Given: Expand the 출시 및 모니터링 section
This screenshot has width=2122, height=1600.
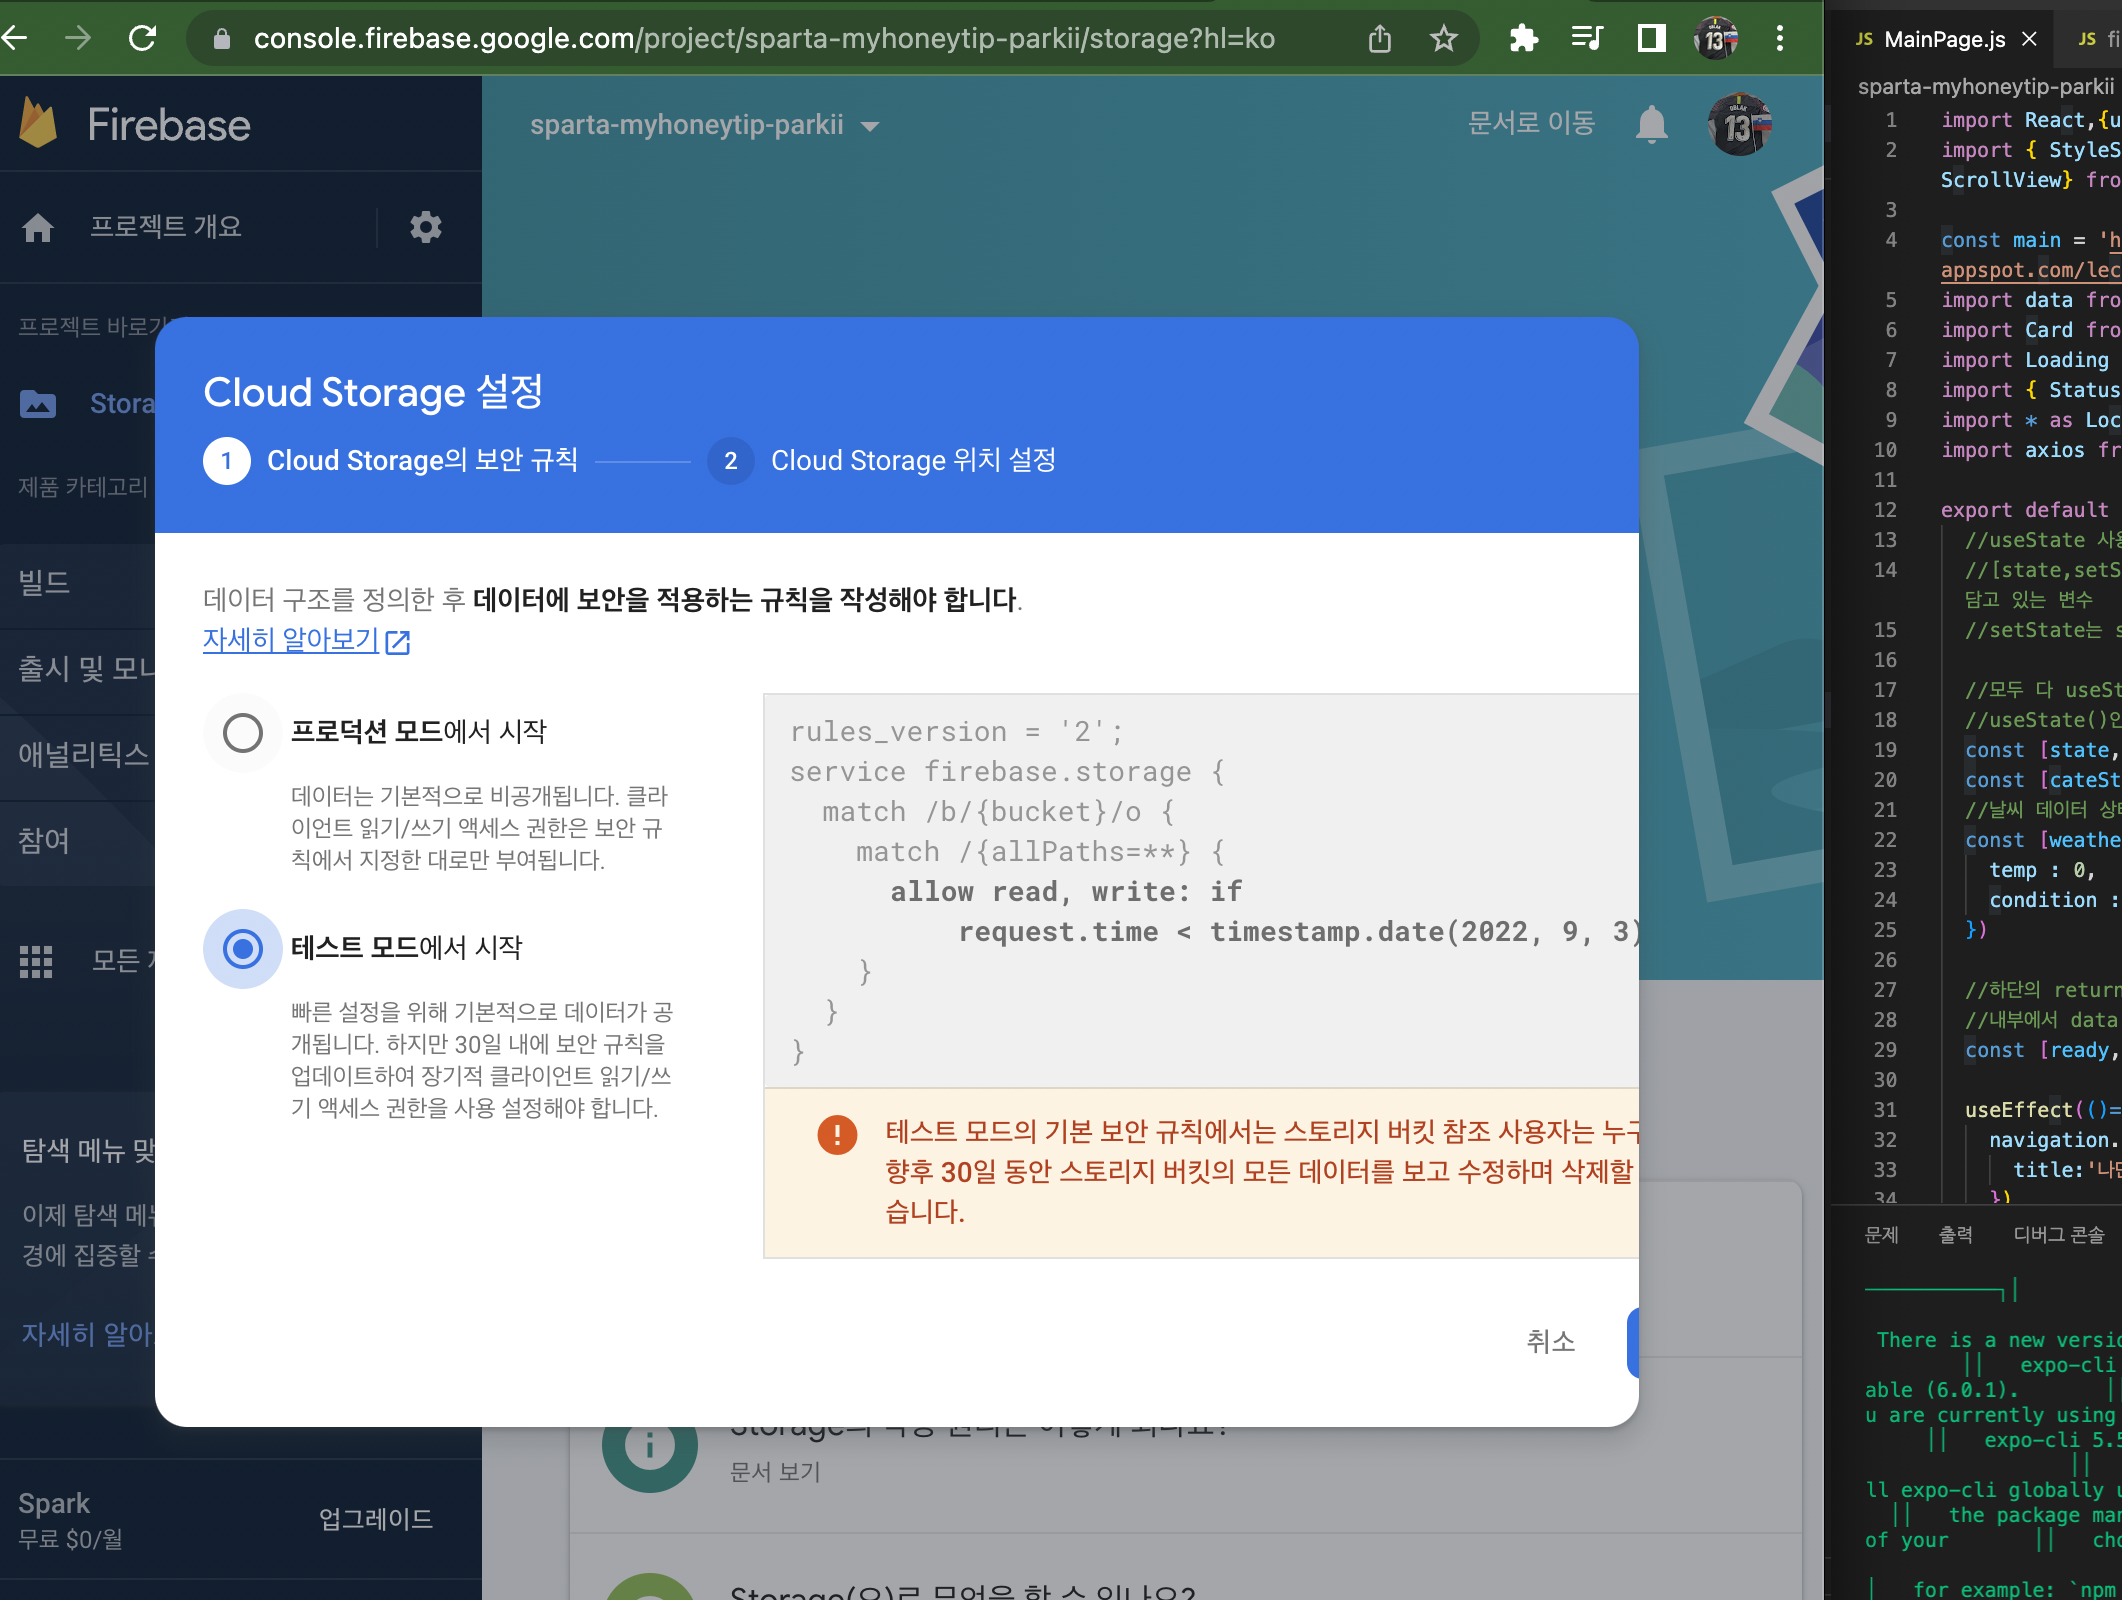Looking at the screenshot, I should click(x=78, y=668).
